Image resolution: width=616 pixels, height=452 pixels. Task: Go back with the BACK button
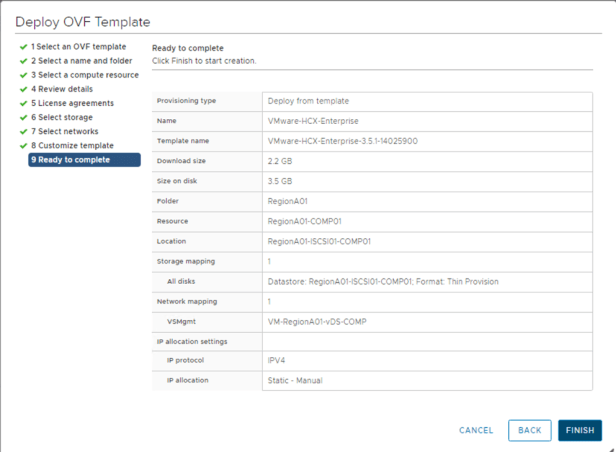coord(529,430)
